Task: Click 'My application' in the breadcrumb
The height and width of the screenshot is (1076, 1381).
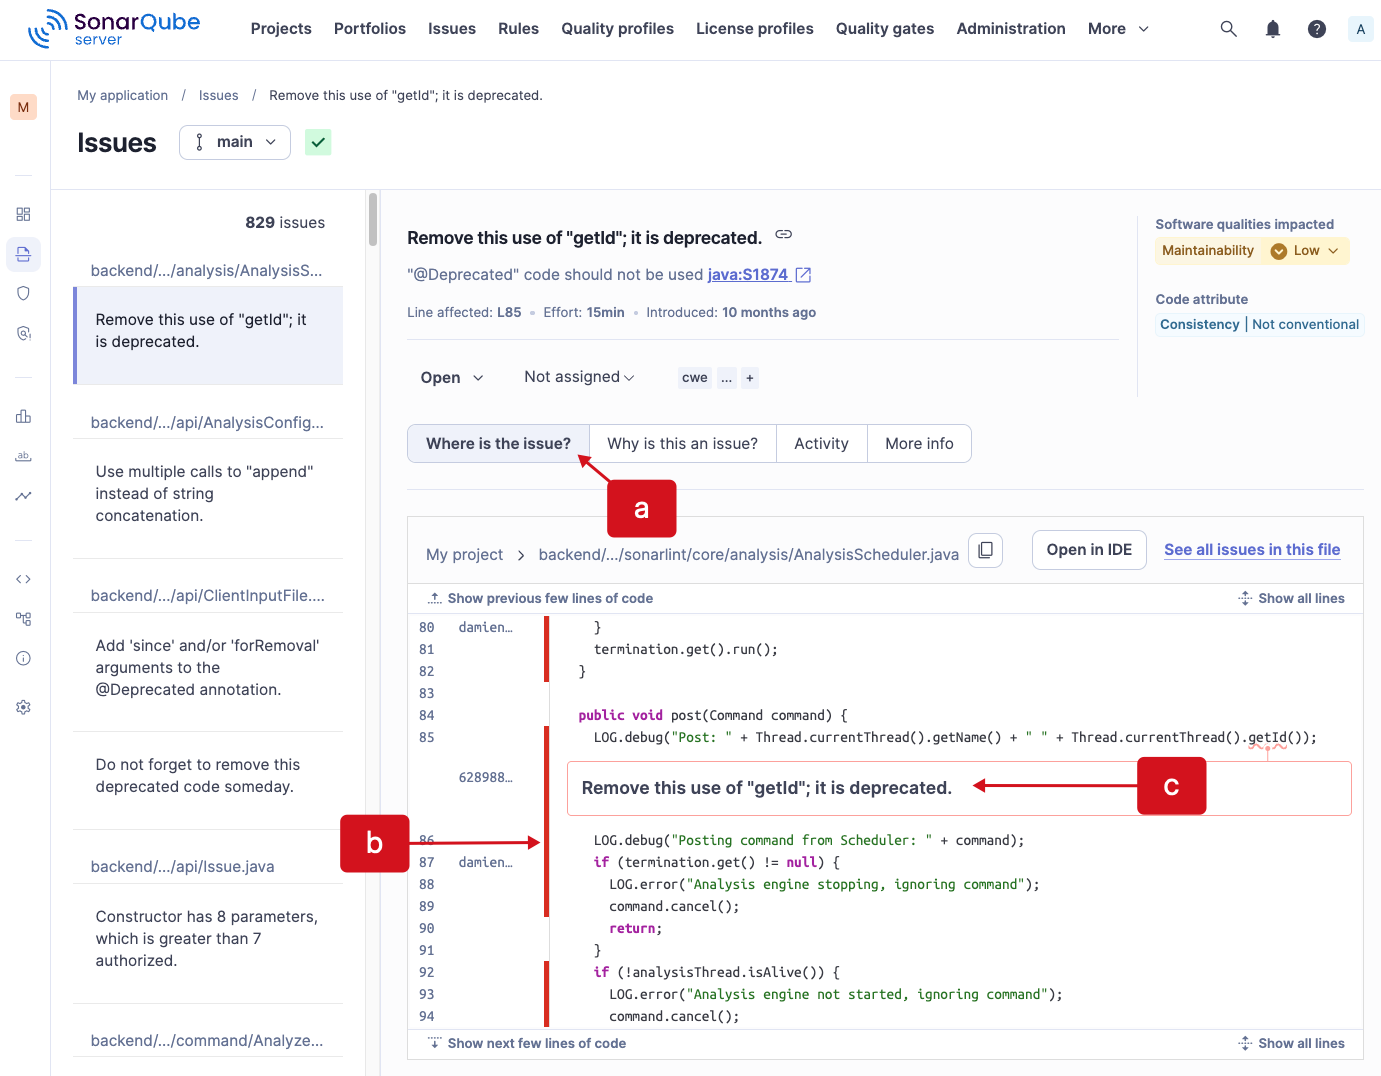Action: 123,96
